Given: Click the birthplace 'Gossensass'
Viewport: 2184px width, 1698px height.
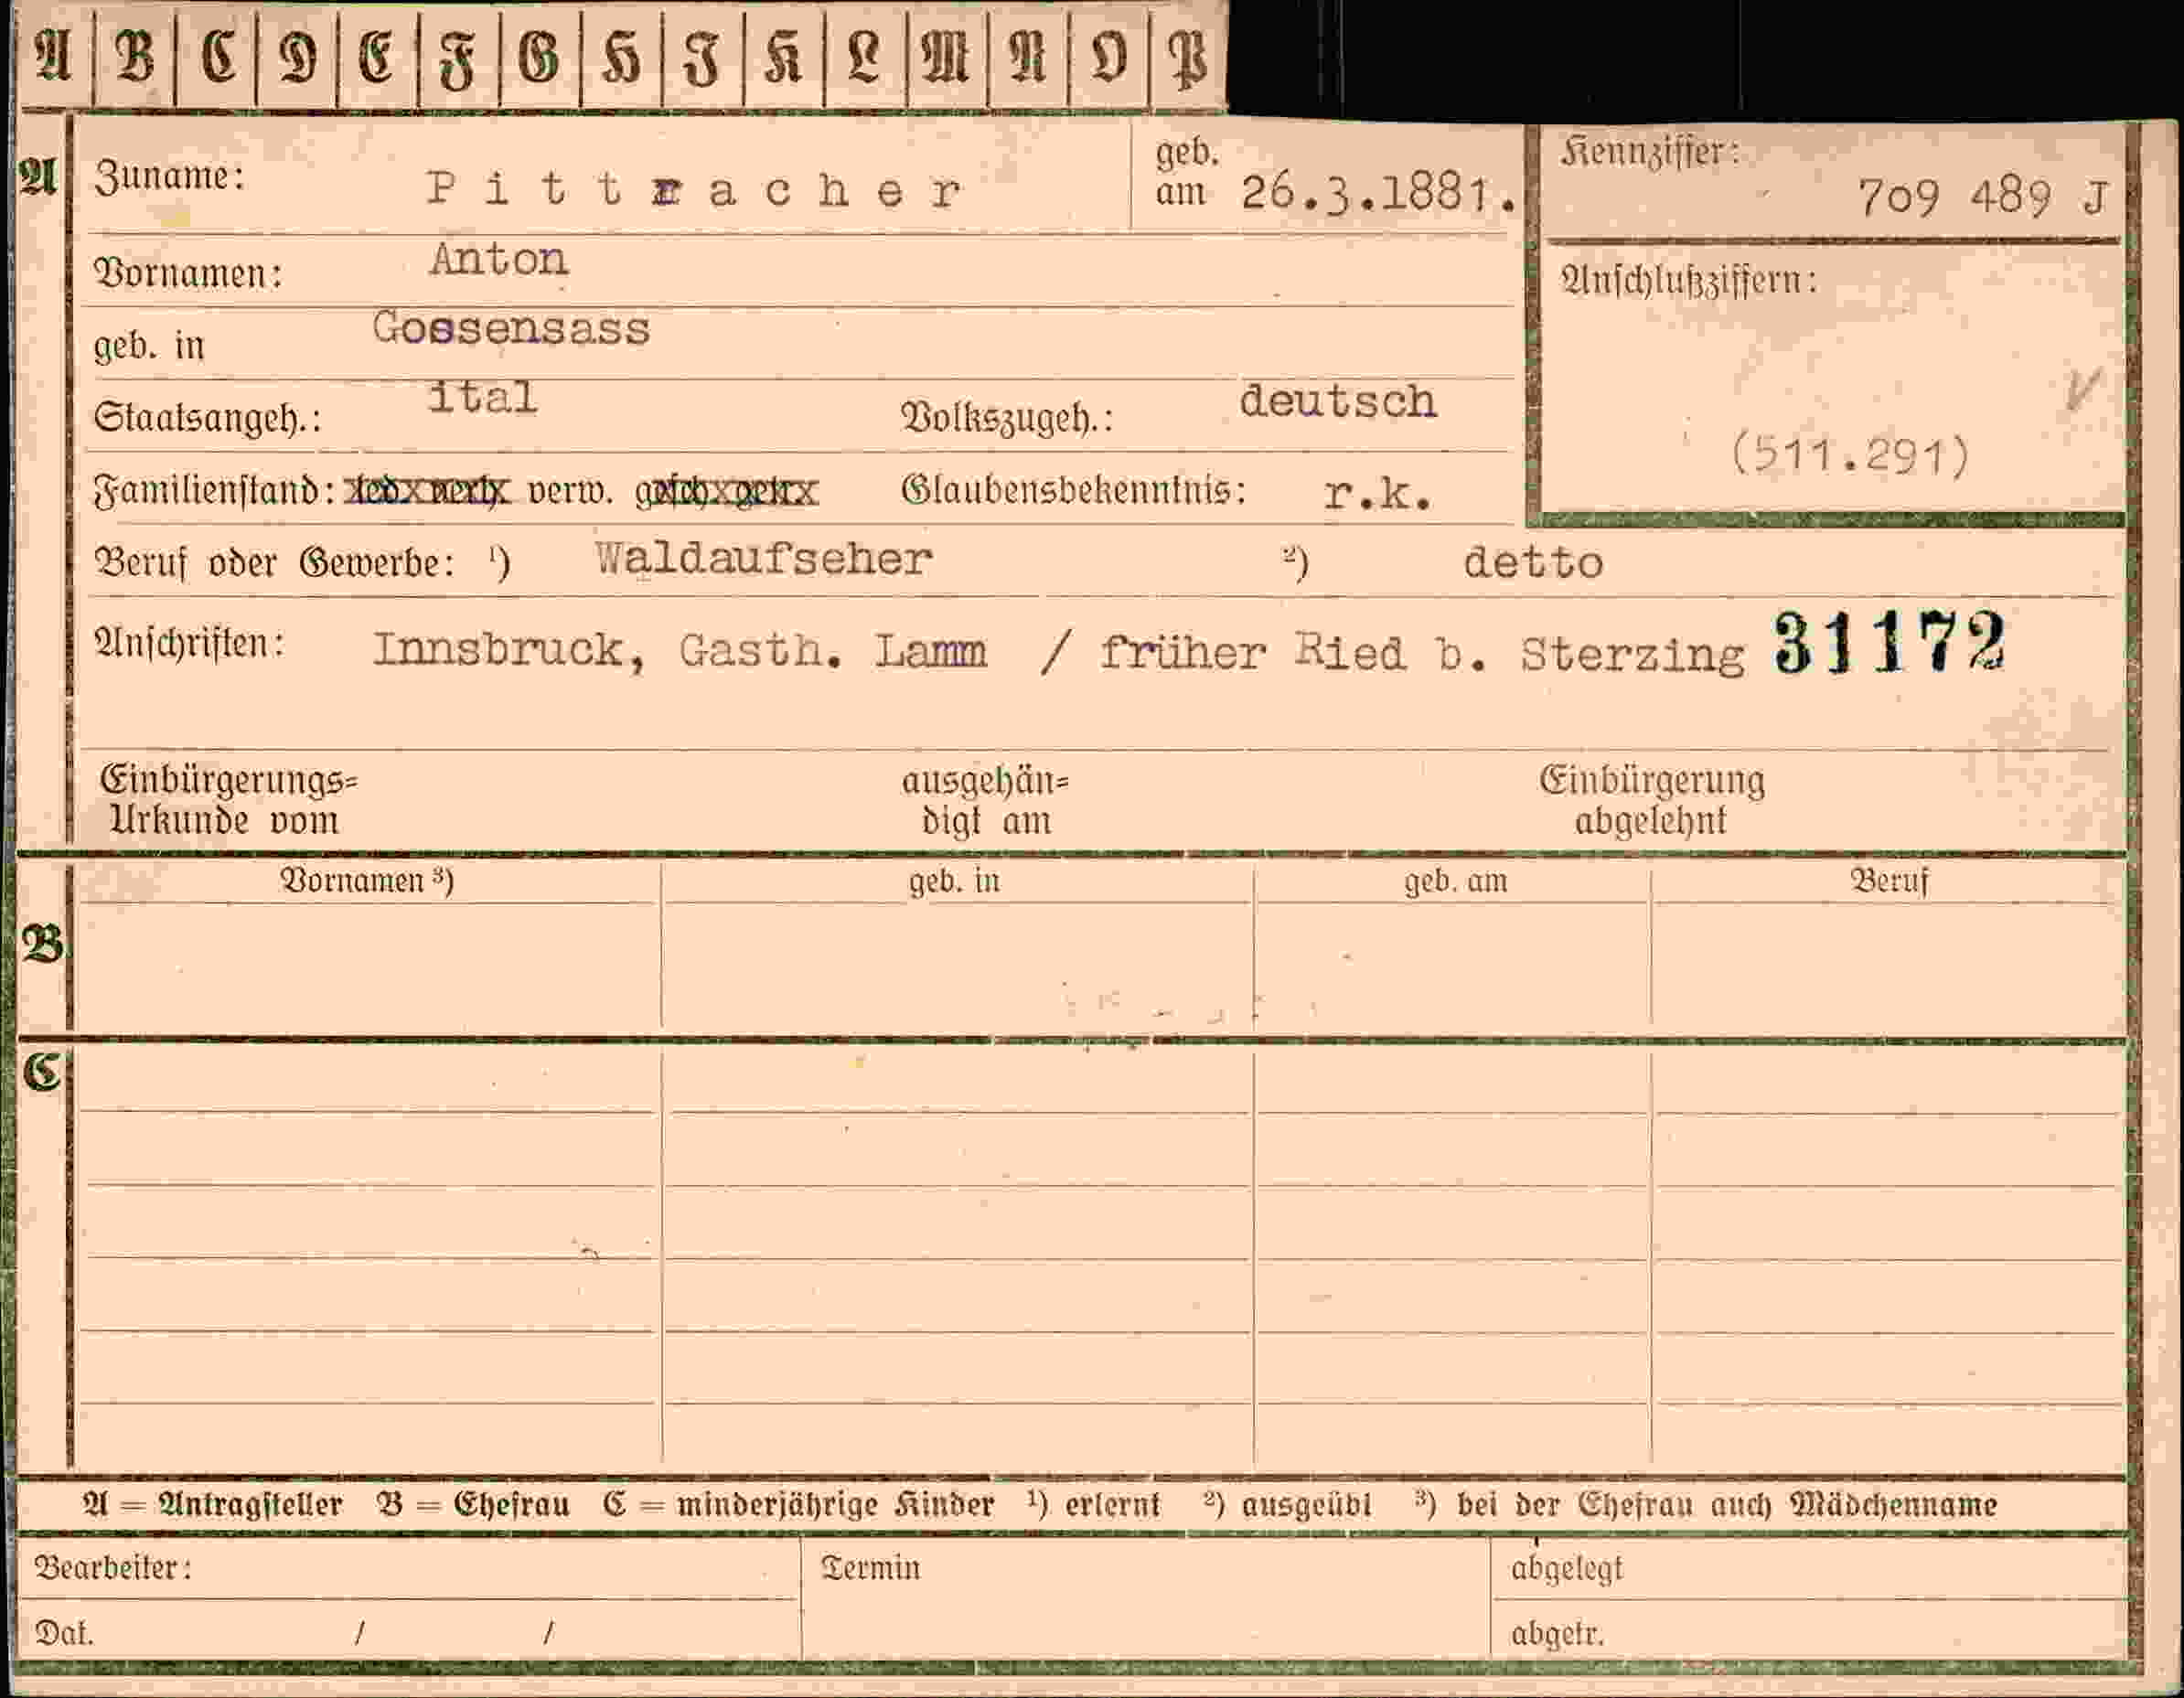Looking at the screenshot, I should point(511,328).
